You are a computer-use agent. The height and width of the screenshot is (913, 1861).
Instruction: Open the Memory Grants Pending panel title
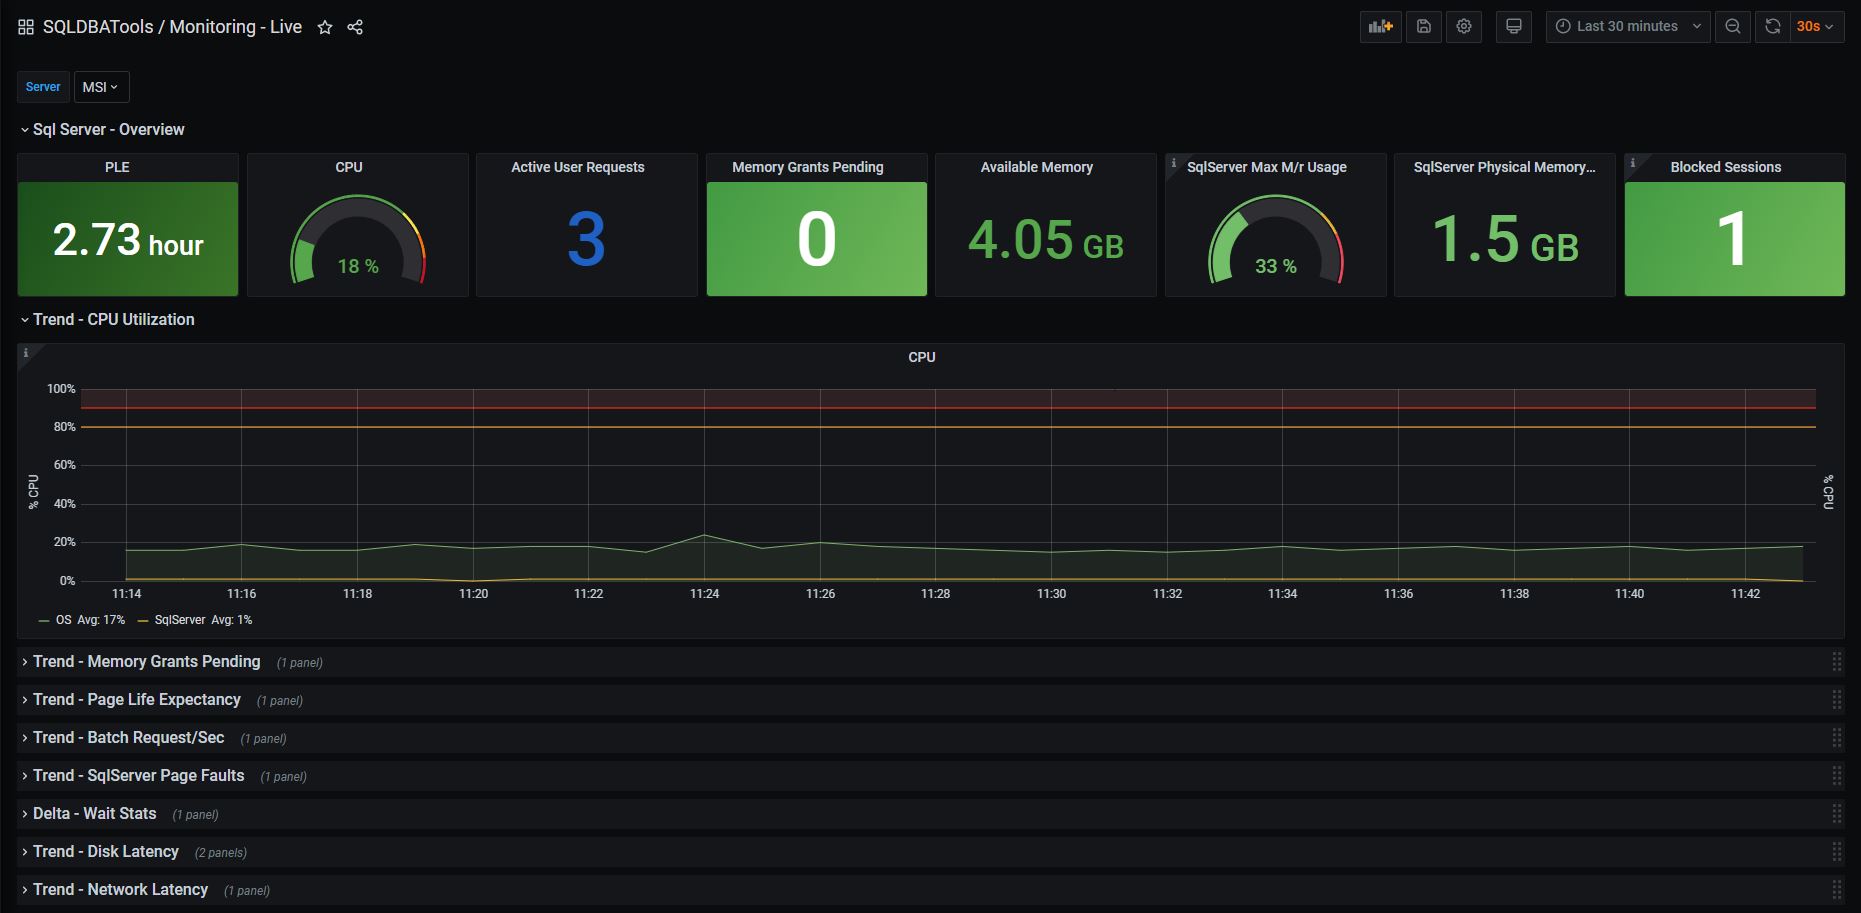click(808, 167)
